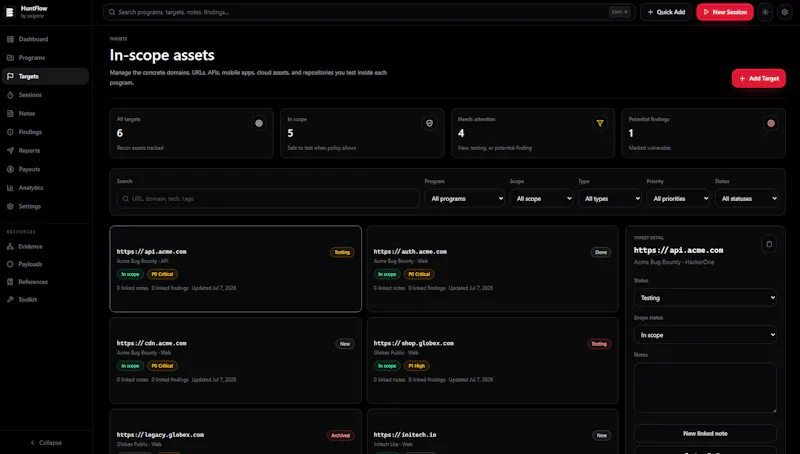The height and width of the screenshot is (454, 800).
Task: Expand the All scope dropdown
Action: point(542,198)
